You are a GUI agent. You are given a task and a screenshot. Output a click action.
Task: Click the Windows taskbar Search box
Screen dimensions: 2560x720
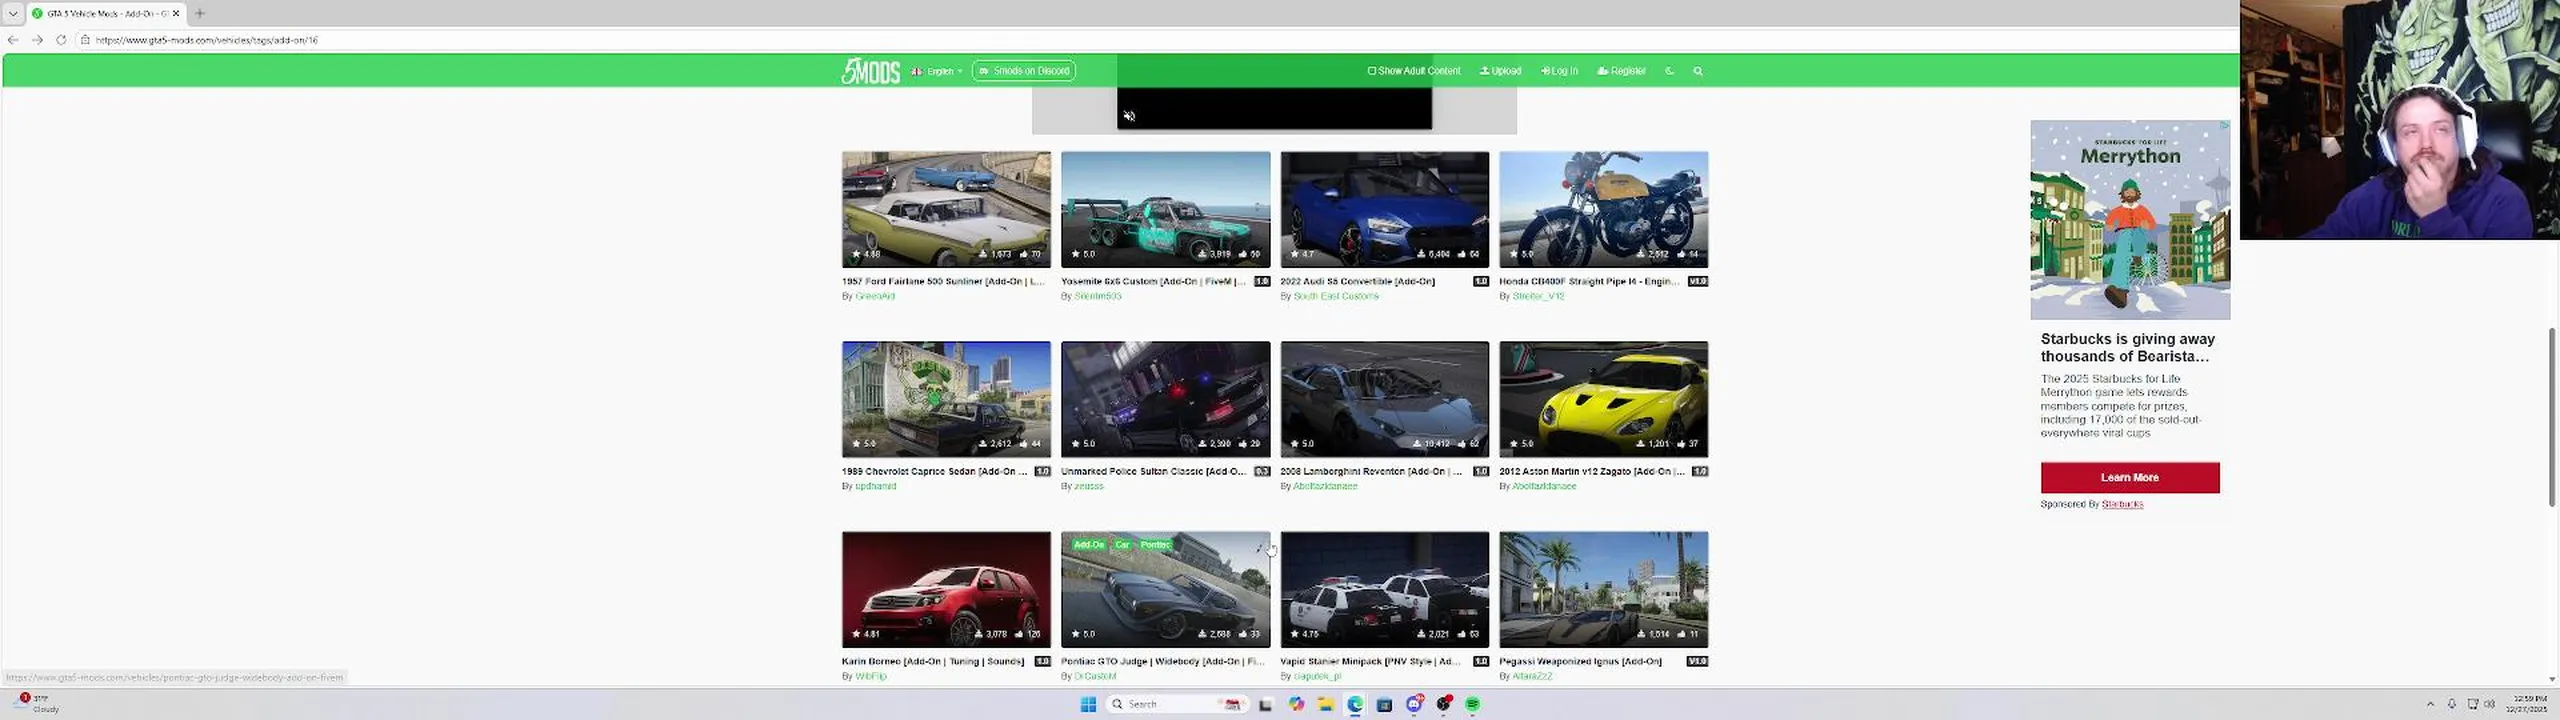[x=1176, y=704]
